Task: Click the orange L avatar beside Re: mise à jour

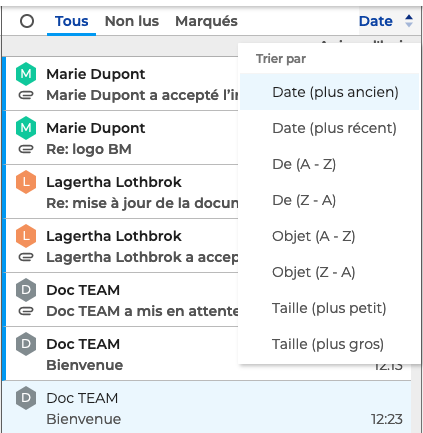Action: pos(26,182)
